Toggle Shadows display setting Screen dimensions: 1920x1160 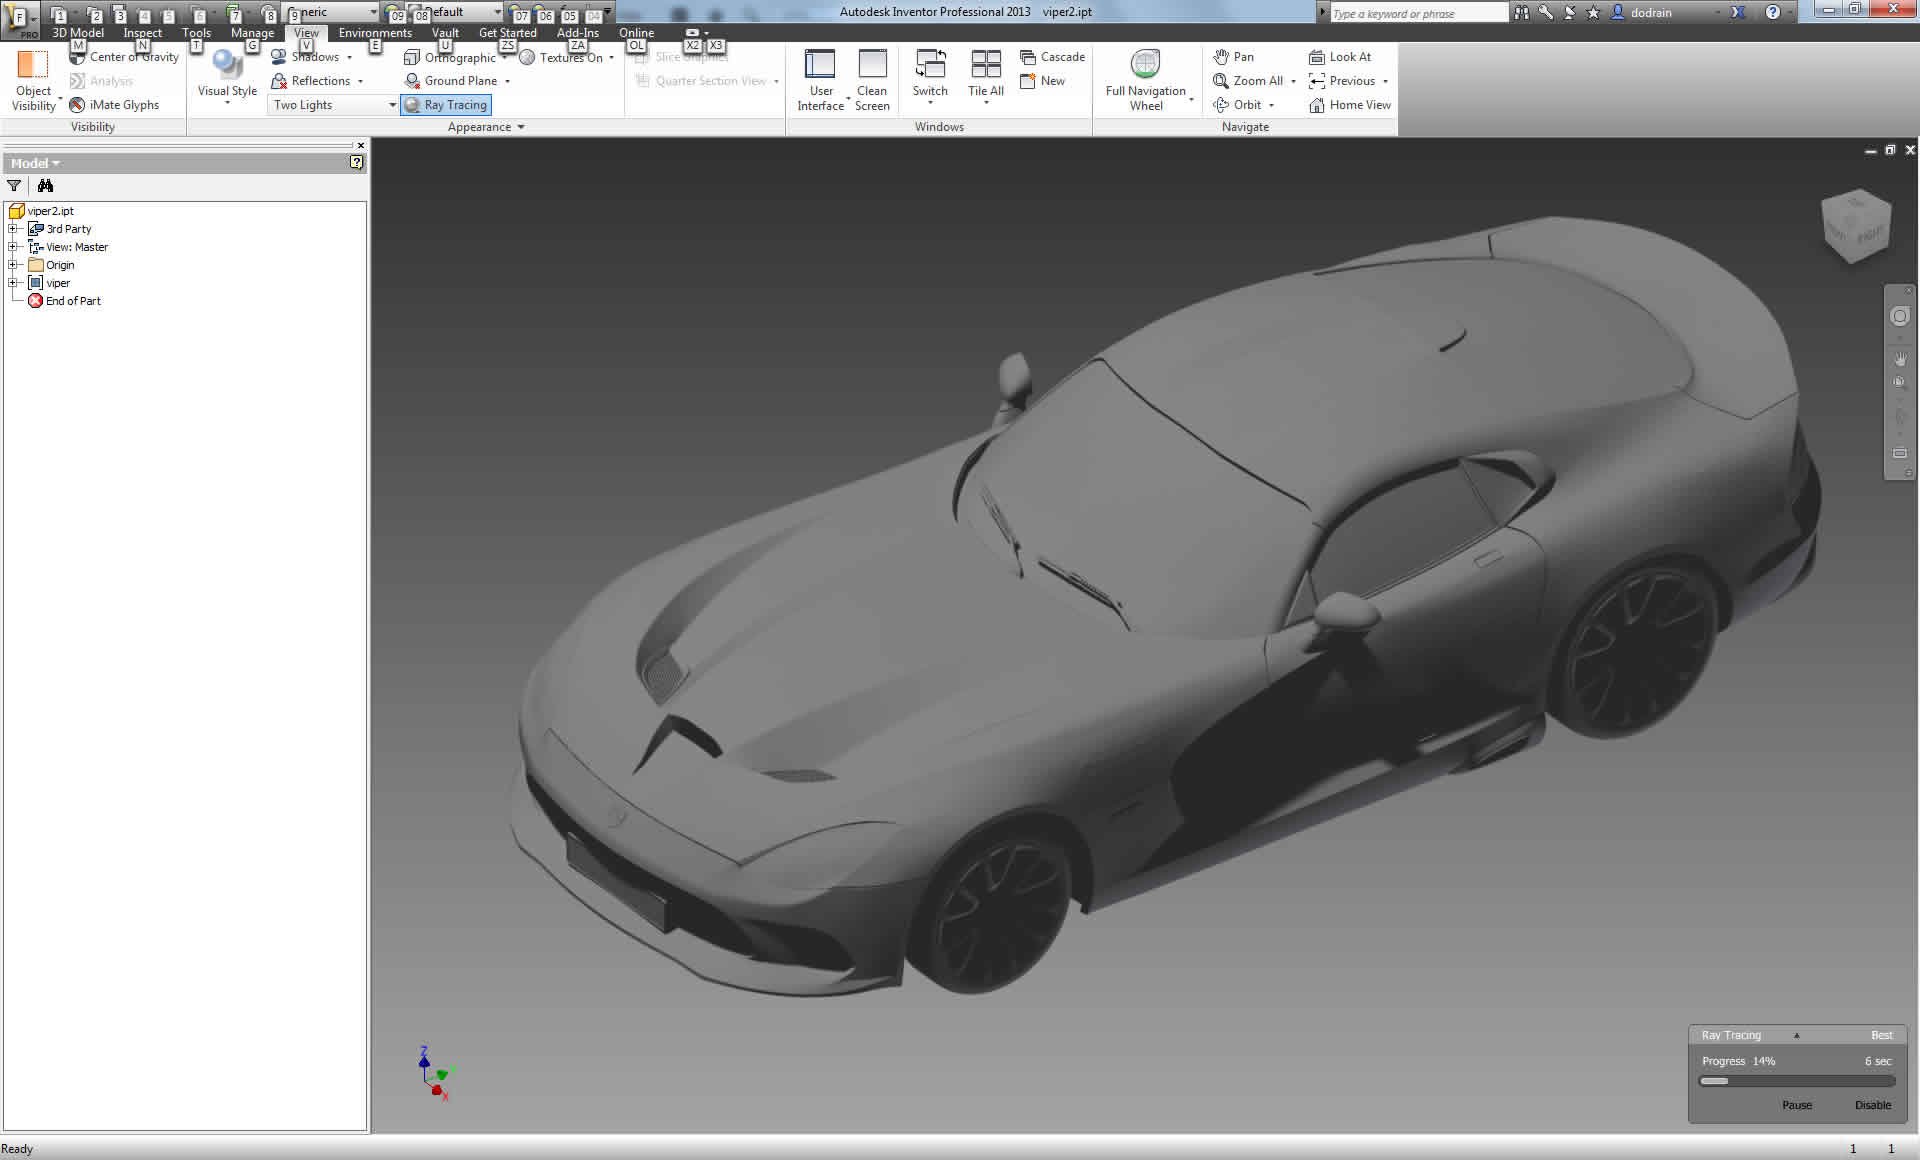304,56
